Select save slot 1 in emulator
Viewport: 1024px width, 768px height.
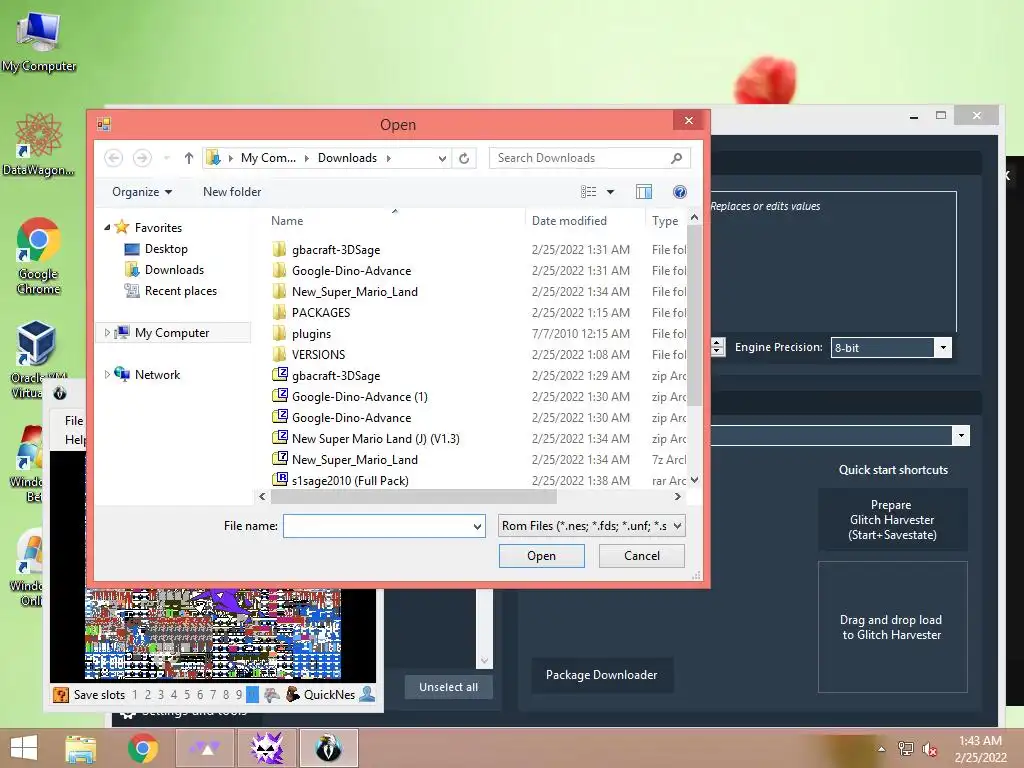click(135, 695)
